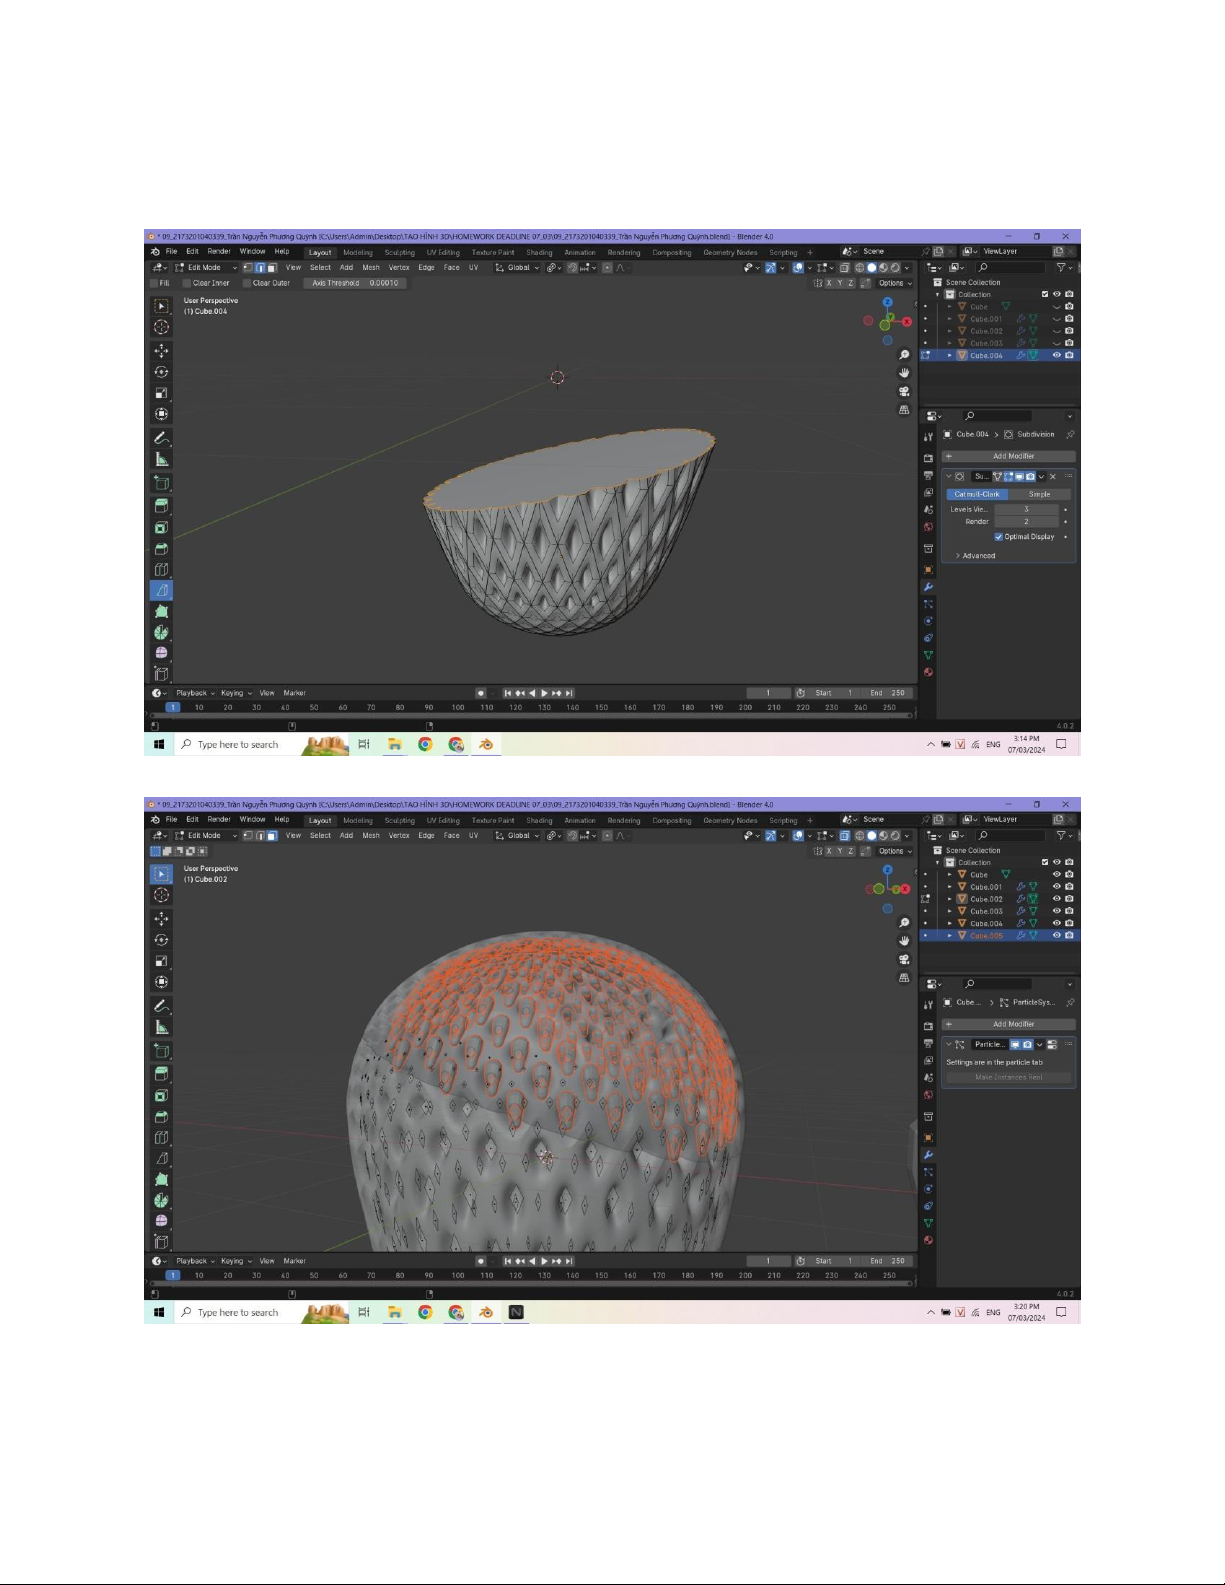Collapse the Particle modifier panel

[948, 1045]
